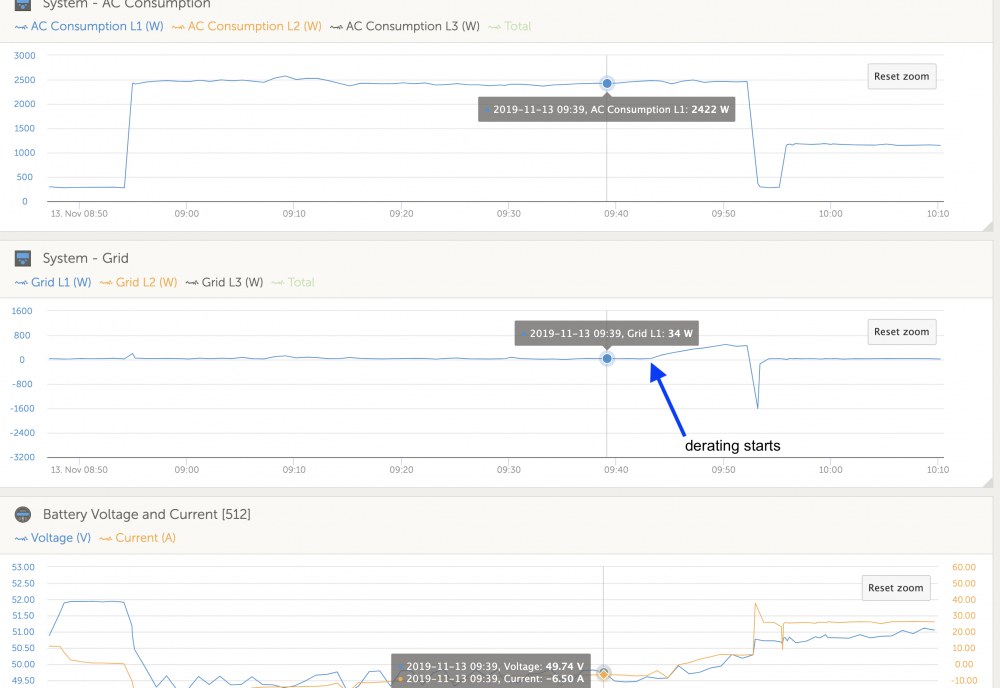Reset zoom on Grid chart

click(902, 332)
